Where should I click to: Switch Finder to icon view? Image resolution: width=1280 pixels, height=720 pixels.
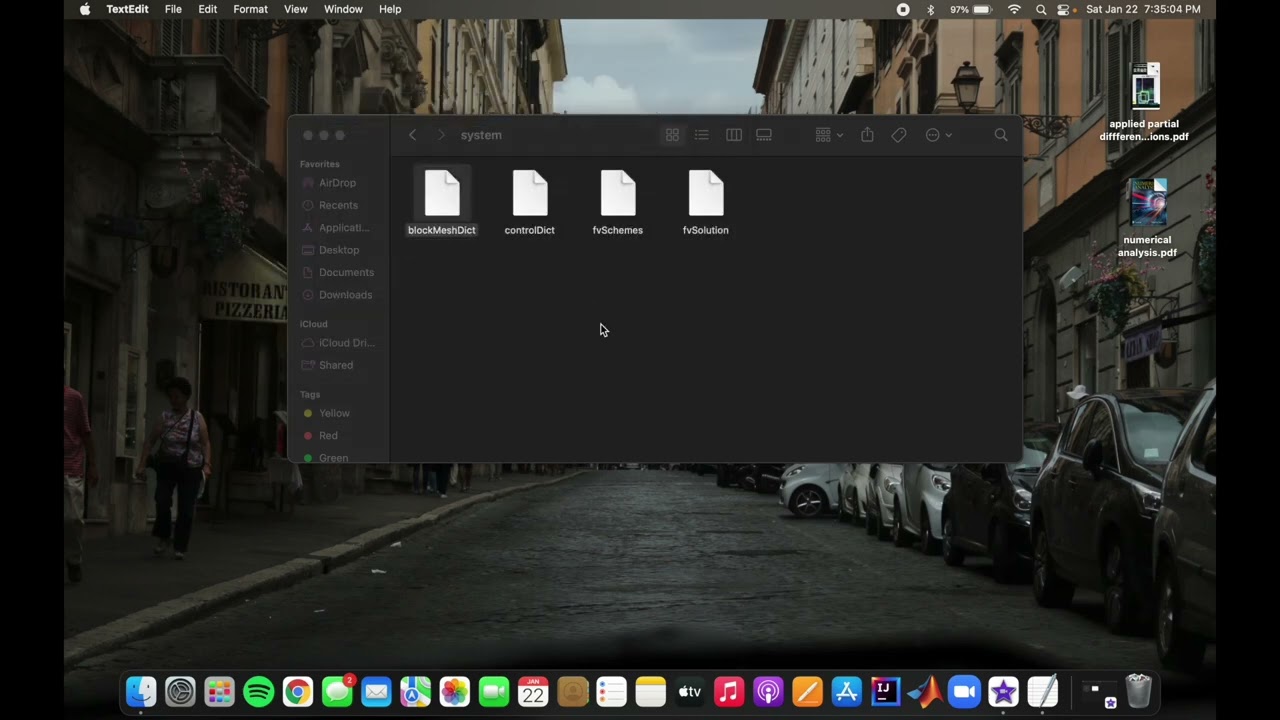pos(672,135)
